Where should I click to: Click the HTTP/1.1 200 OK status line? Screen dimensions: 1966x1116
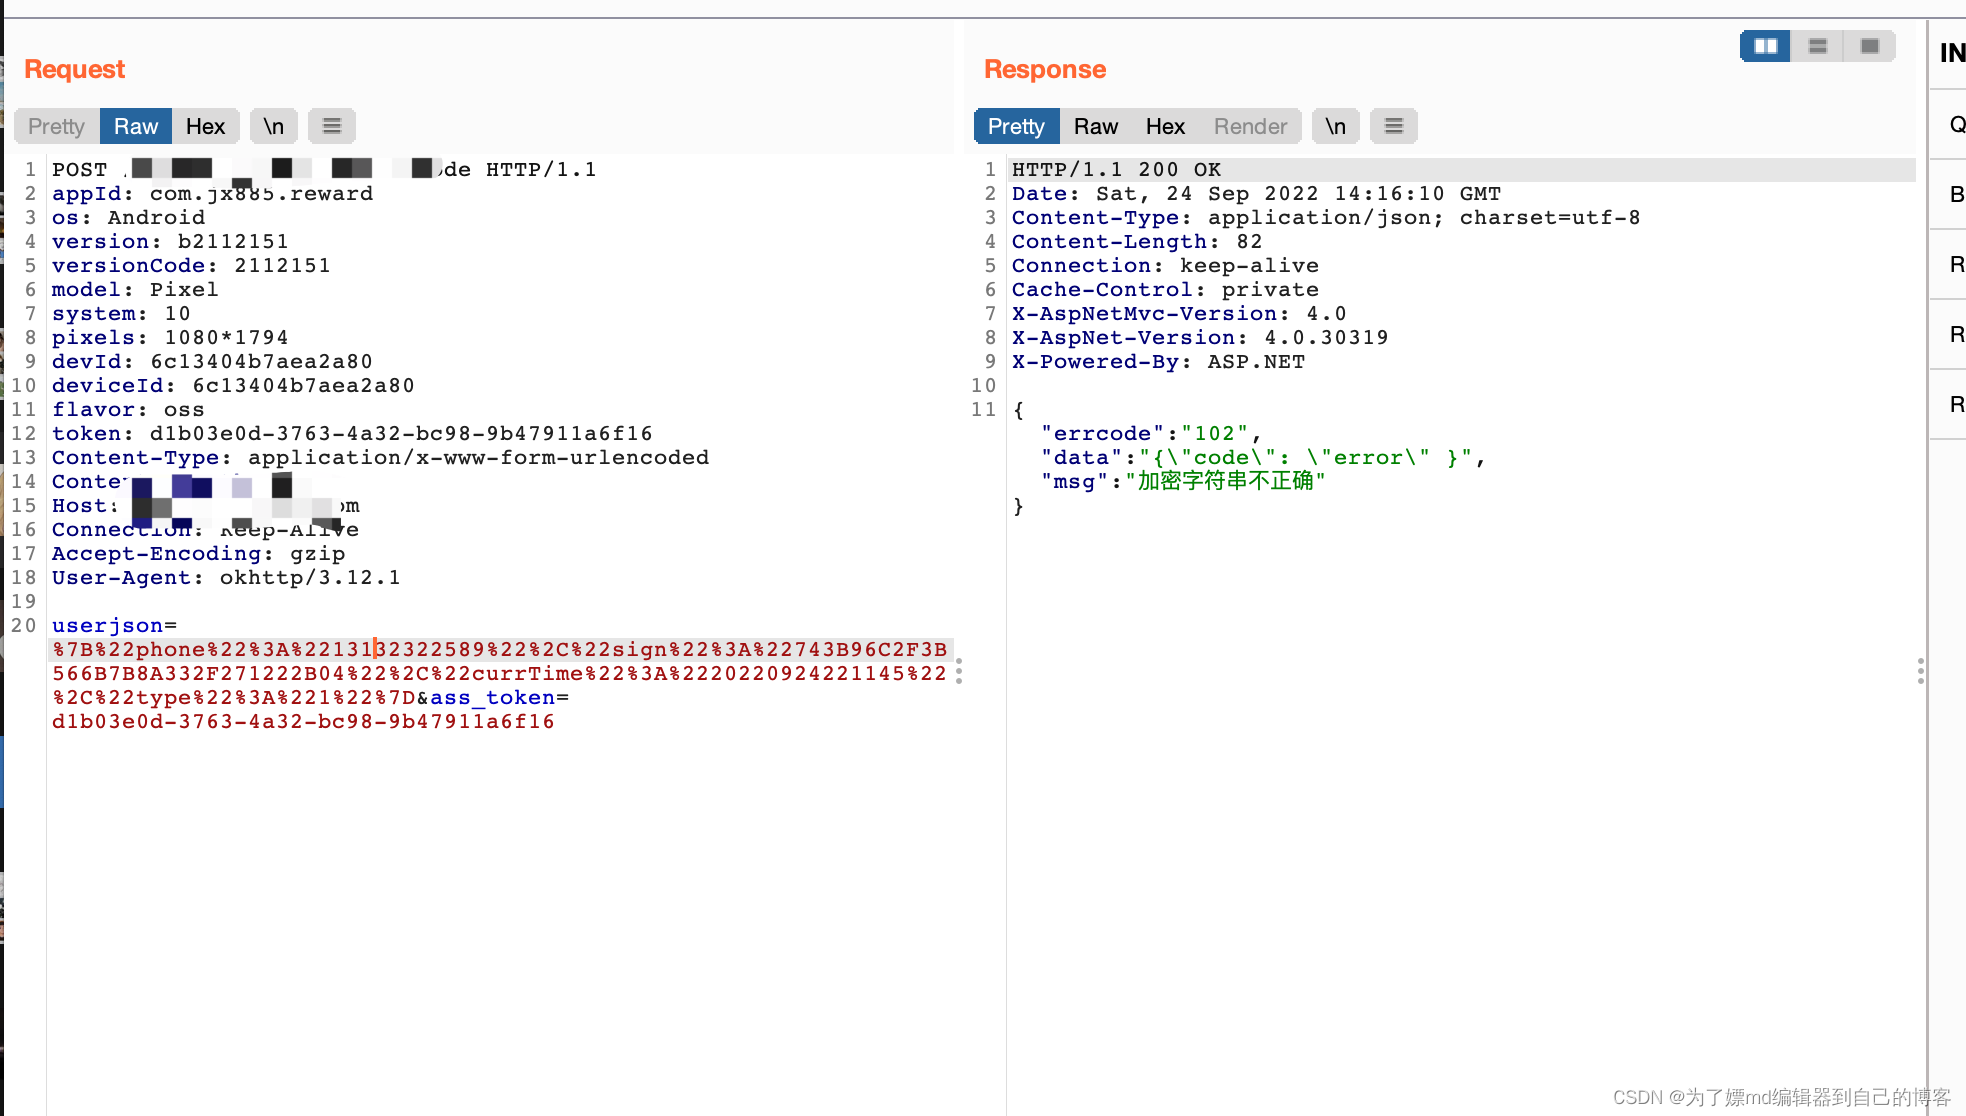click(x=1116, y=170)
